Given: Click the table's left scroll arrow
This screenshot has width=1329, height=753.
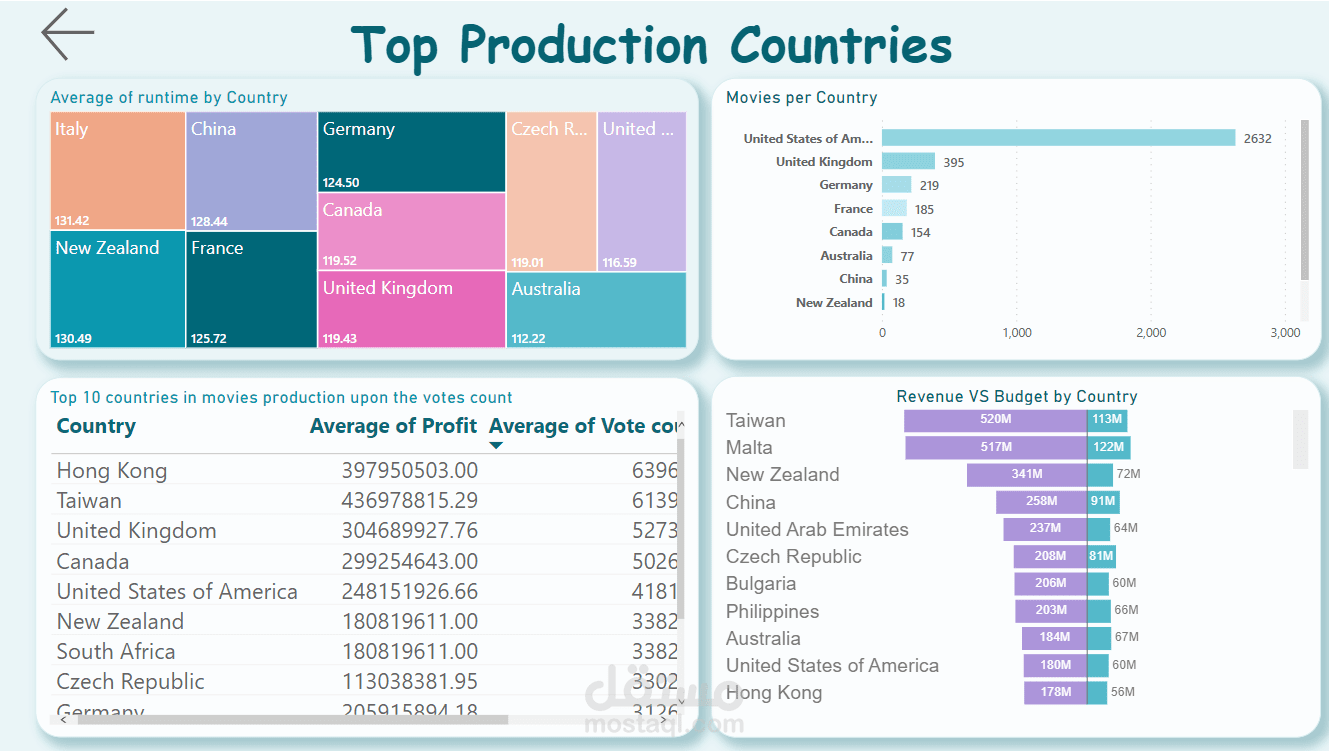Looking at the screenshot, I should 63,719.
